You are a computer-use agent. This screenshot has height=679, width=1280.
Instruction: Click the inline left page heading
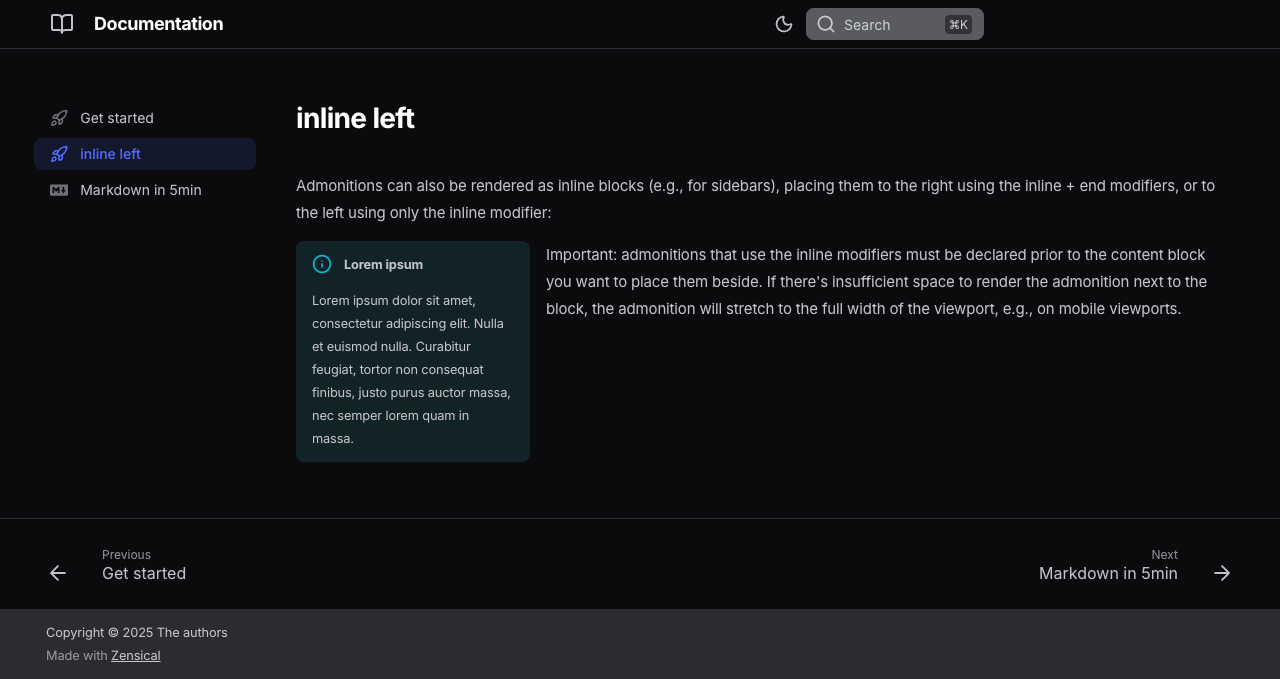pos(355,118)
